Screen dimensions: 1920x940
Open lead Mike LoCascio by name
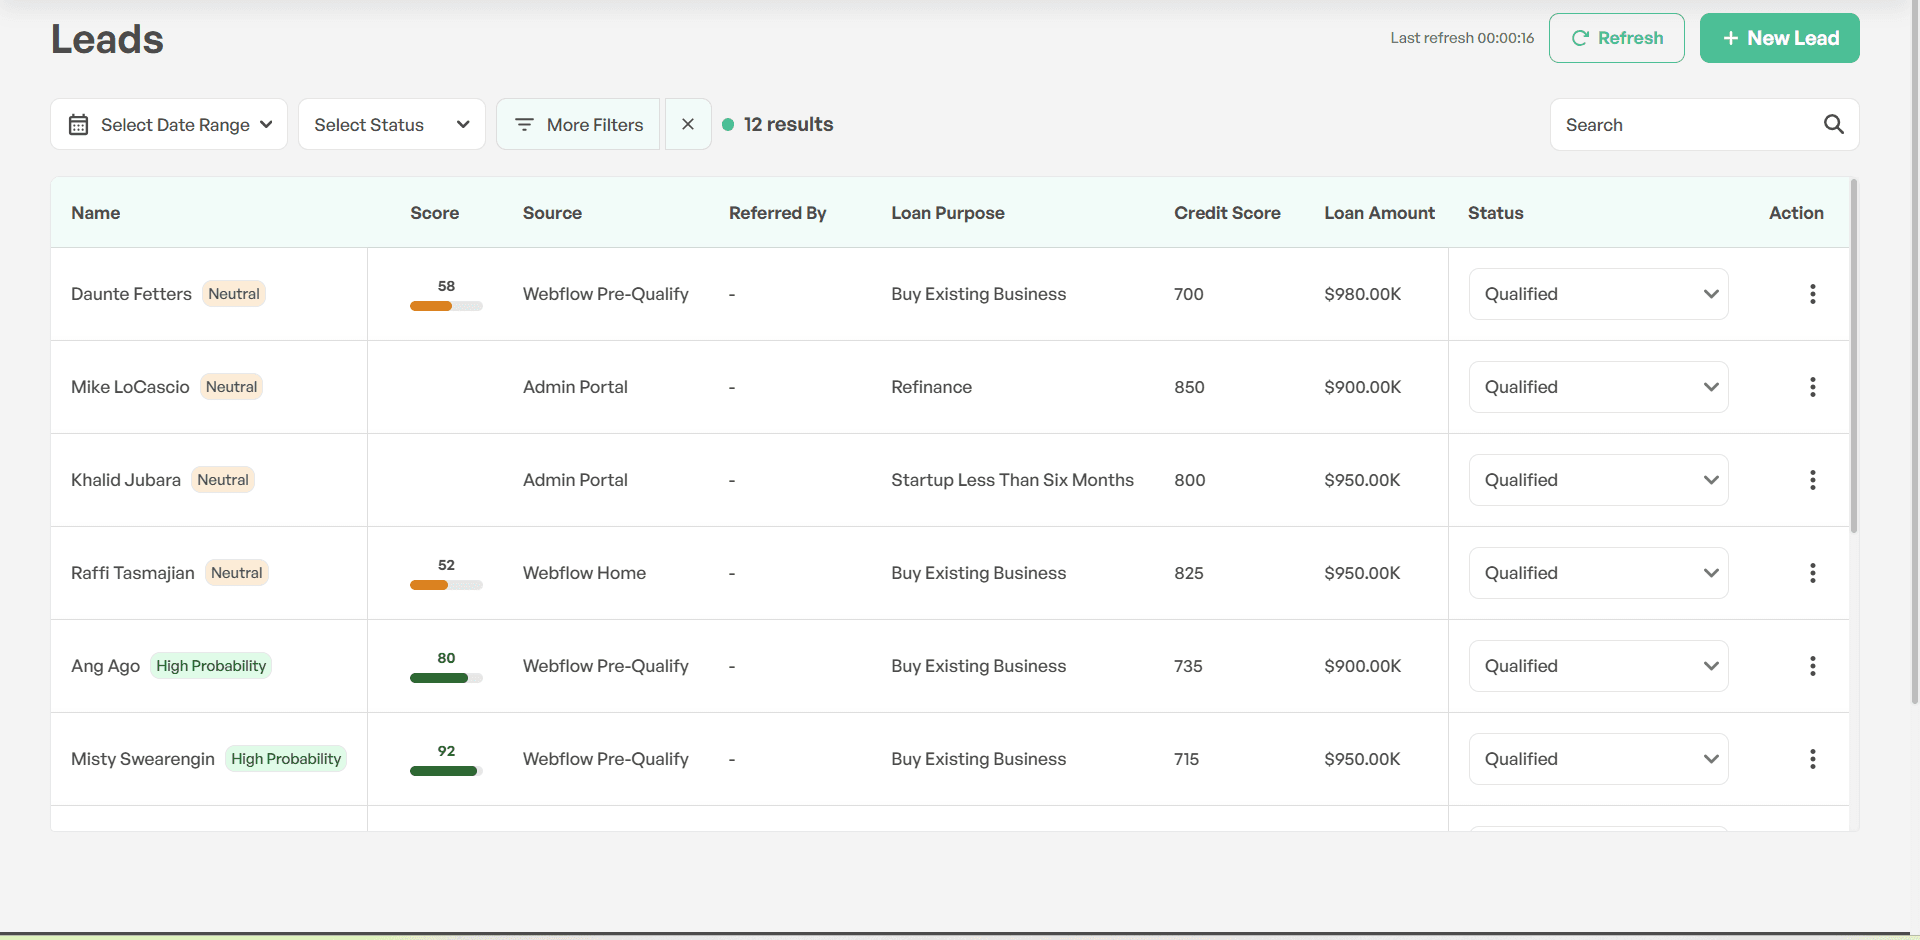pyautogui.click(x=130, y=387)
